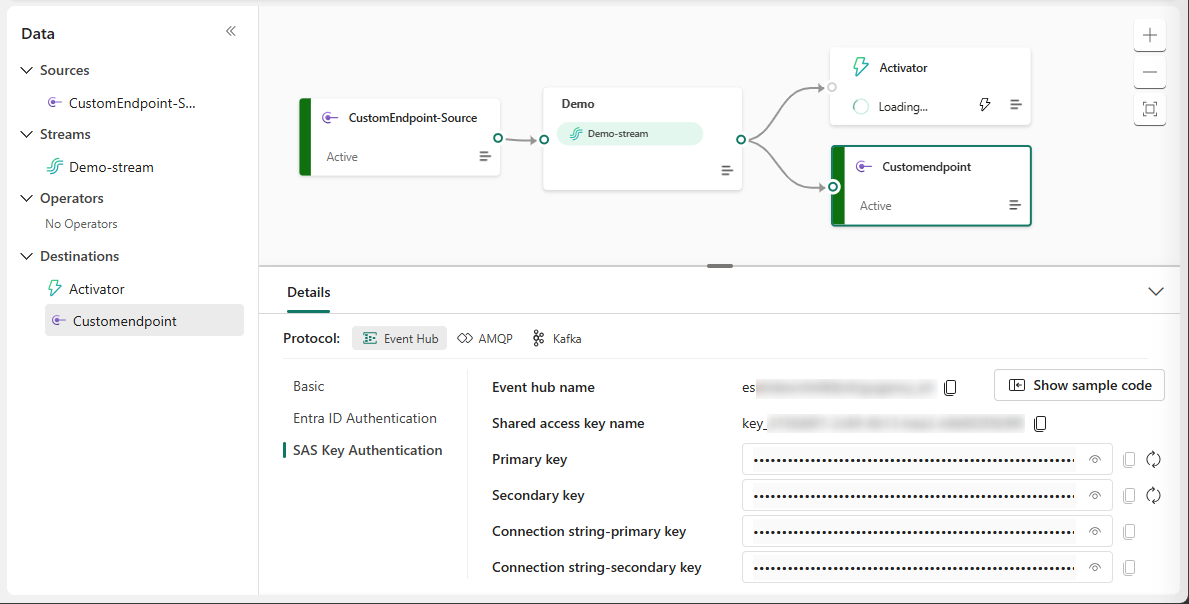The image size is (1189, 604).
Task: Copy the Event hub name value
Action: coord(950,388)
